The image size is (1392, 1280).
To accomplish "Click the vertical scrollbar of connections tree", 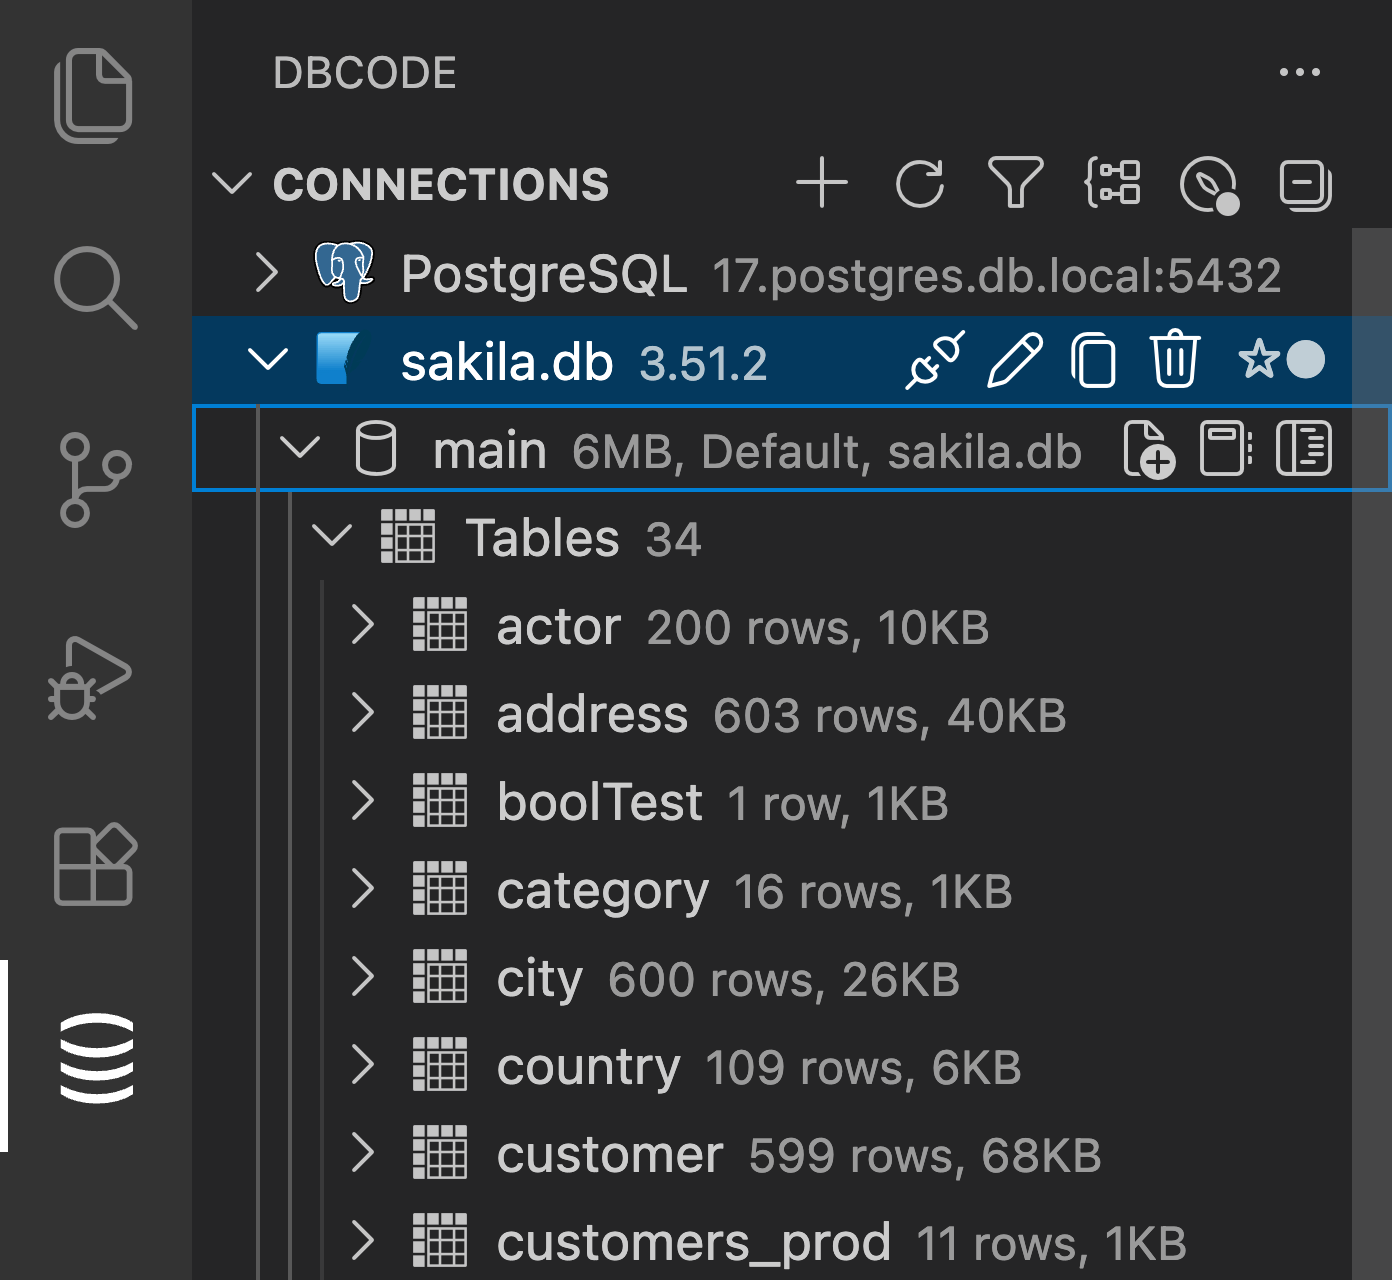I will click(1371, 700).
